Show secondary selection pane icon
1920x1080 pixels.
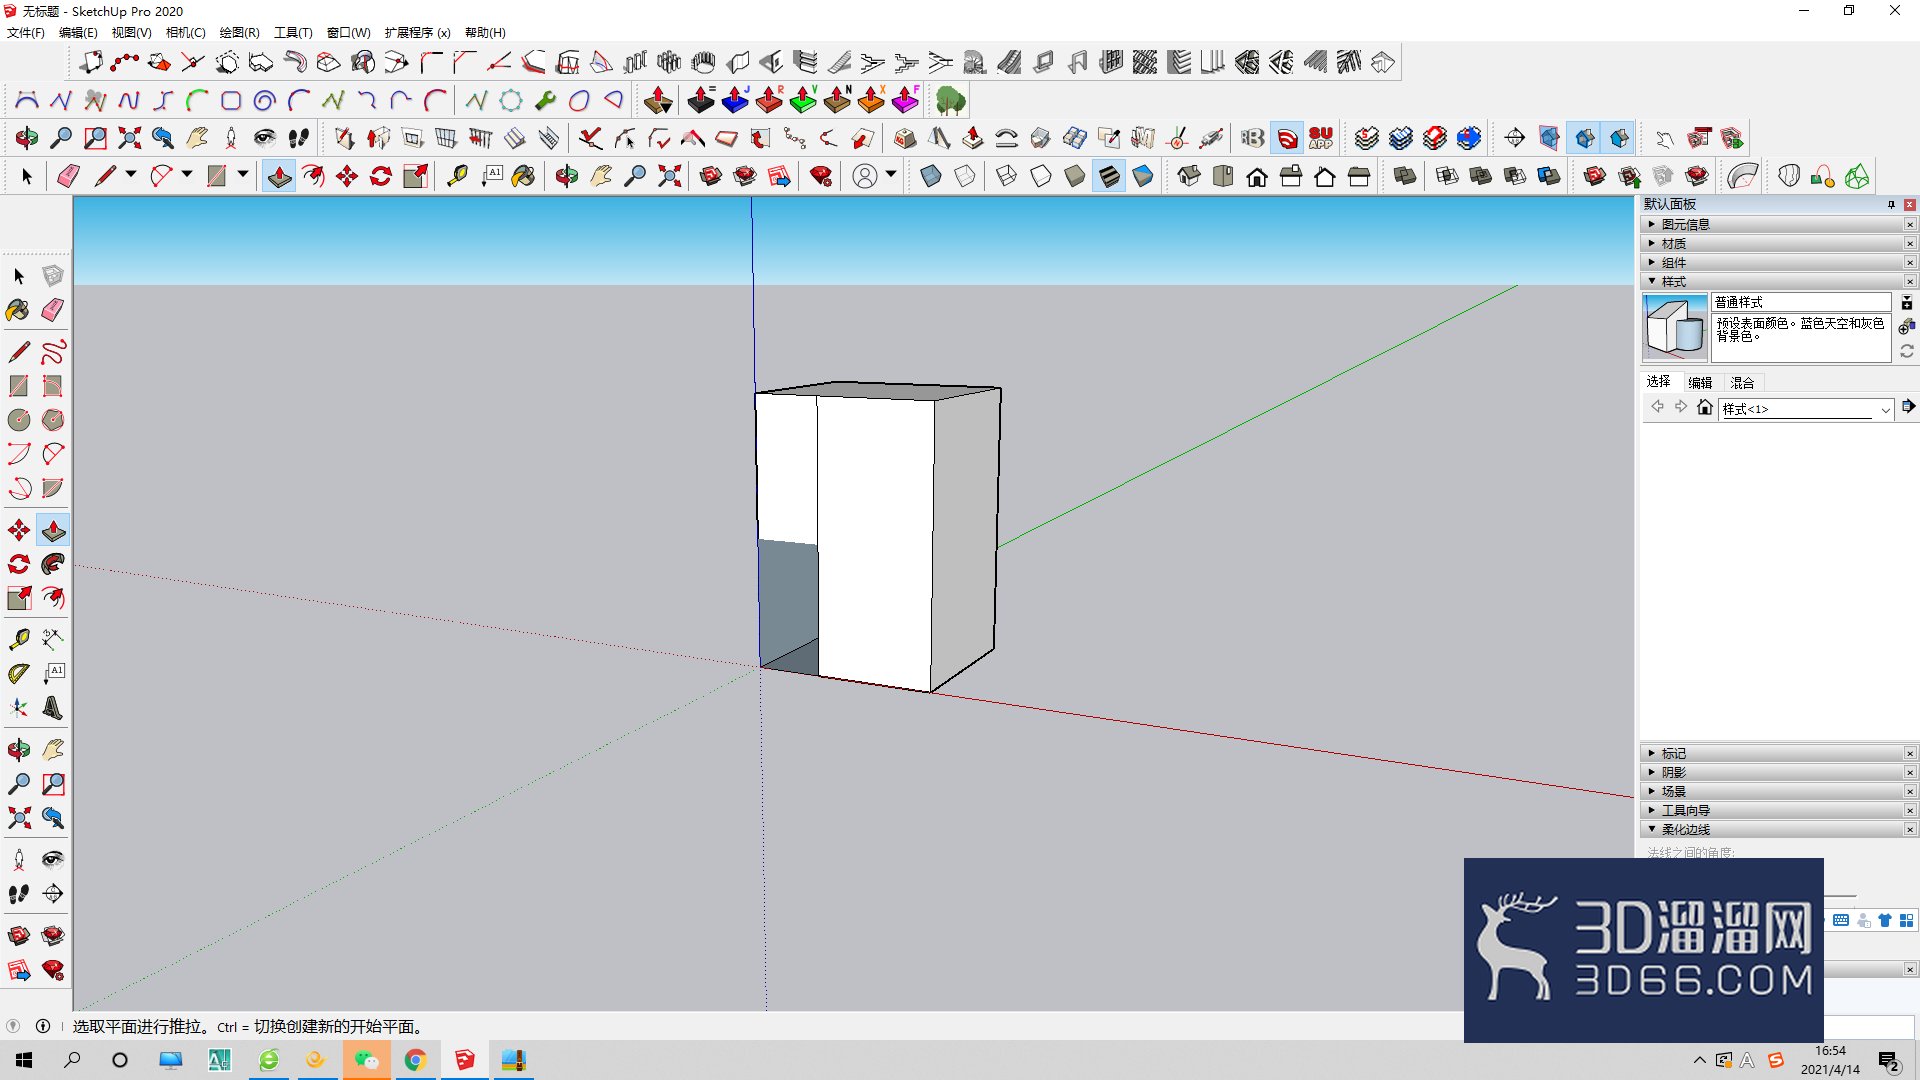tap(1907, 303)
